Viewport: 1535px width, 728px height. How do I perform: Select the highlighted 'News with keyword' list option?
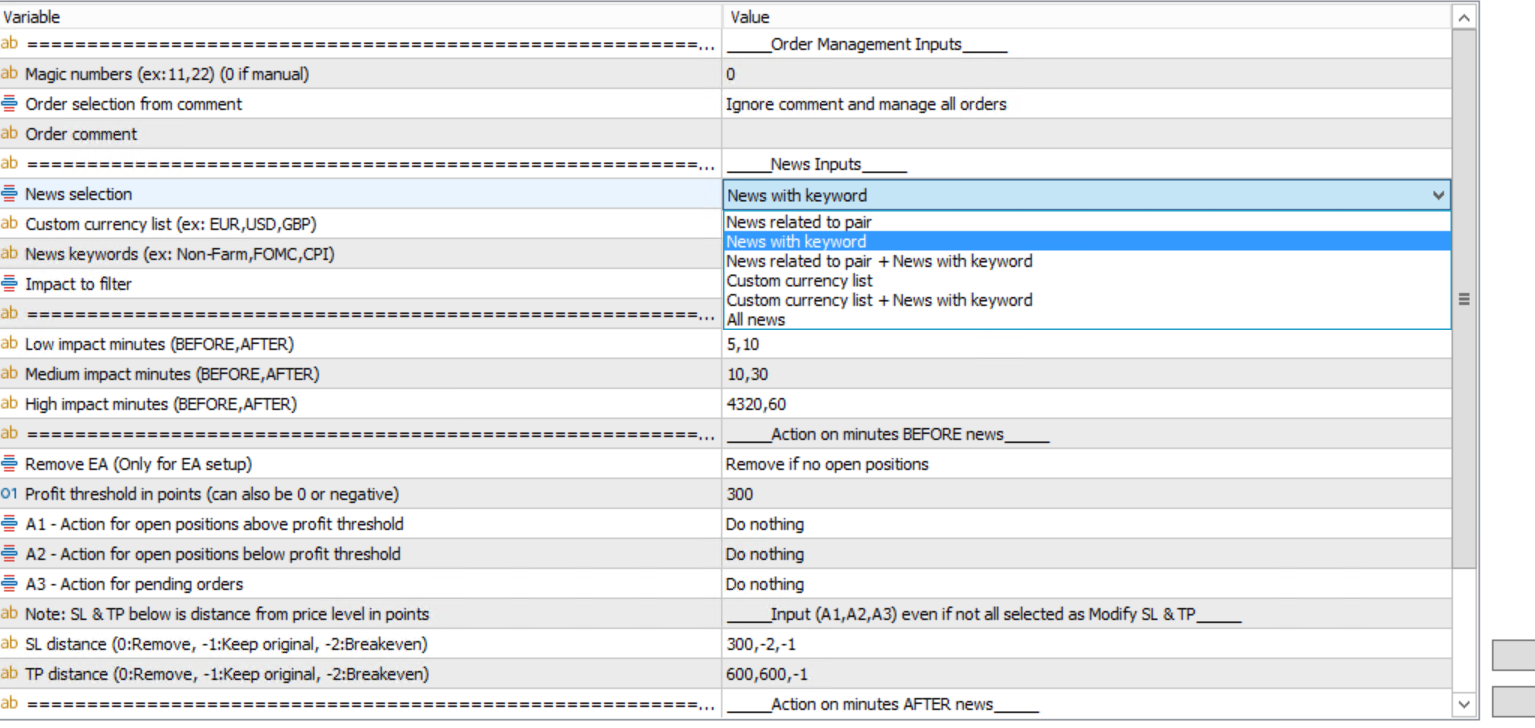tap(1087, 242)
